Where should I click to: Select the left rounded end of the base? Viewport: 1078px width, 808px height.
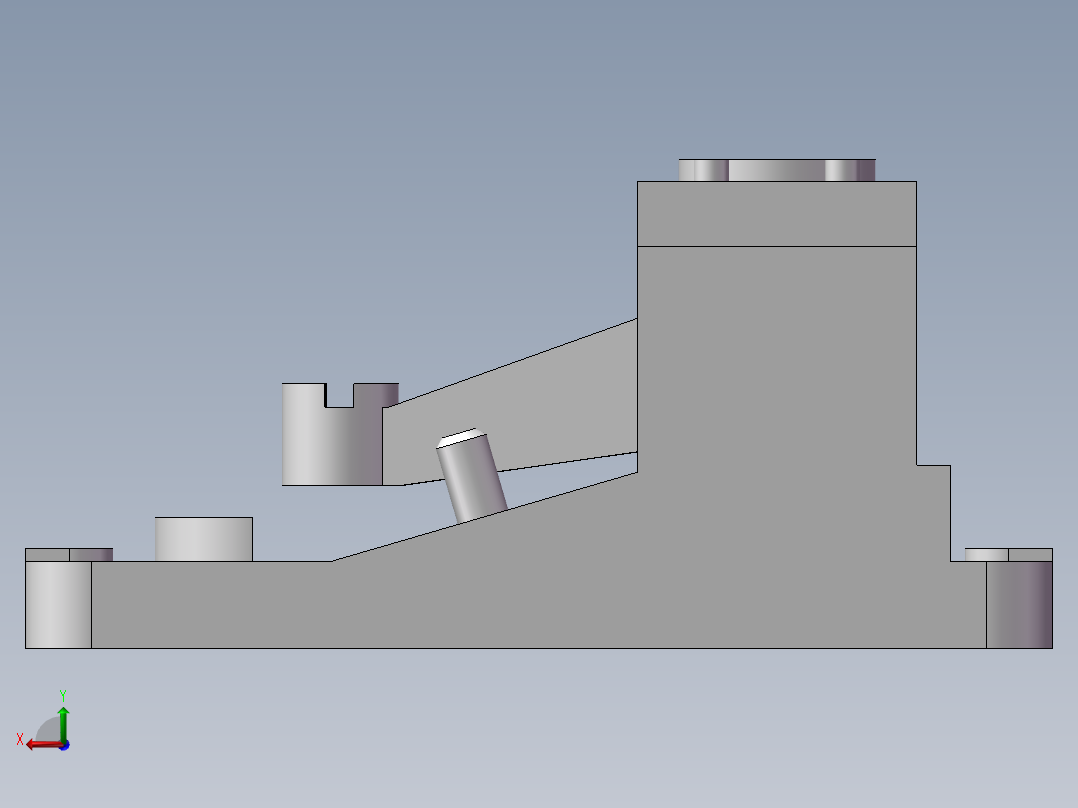pos(58,604)
